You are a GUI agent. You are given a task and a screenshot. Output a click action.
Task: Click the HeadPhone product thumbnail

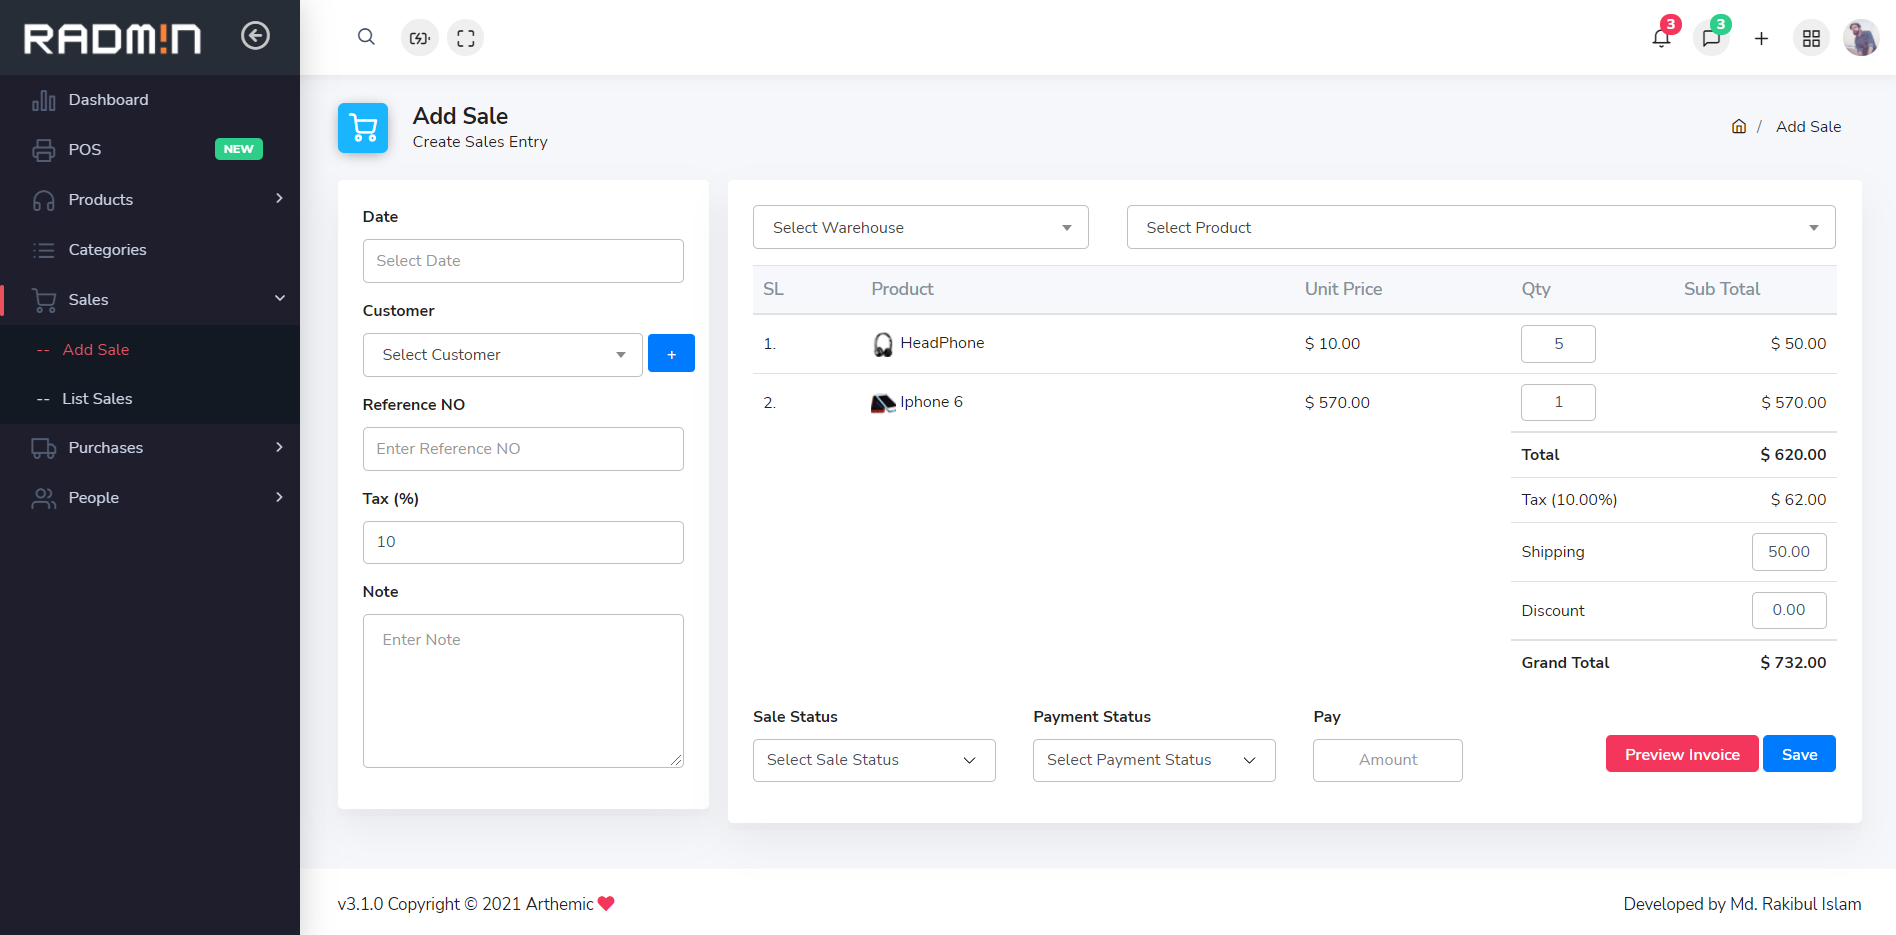883,344
